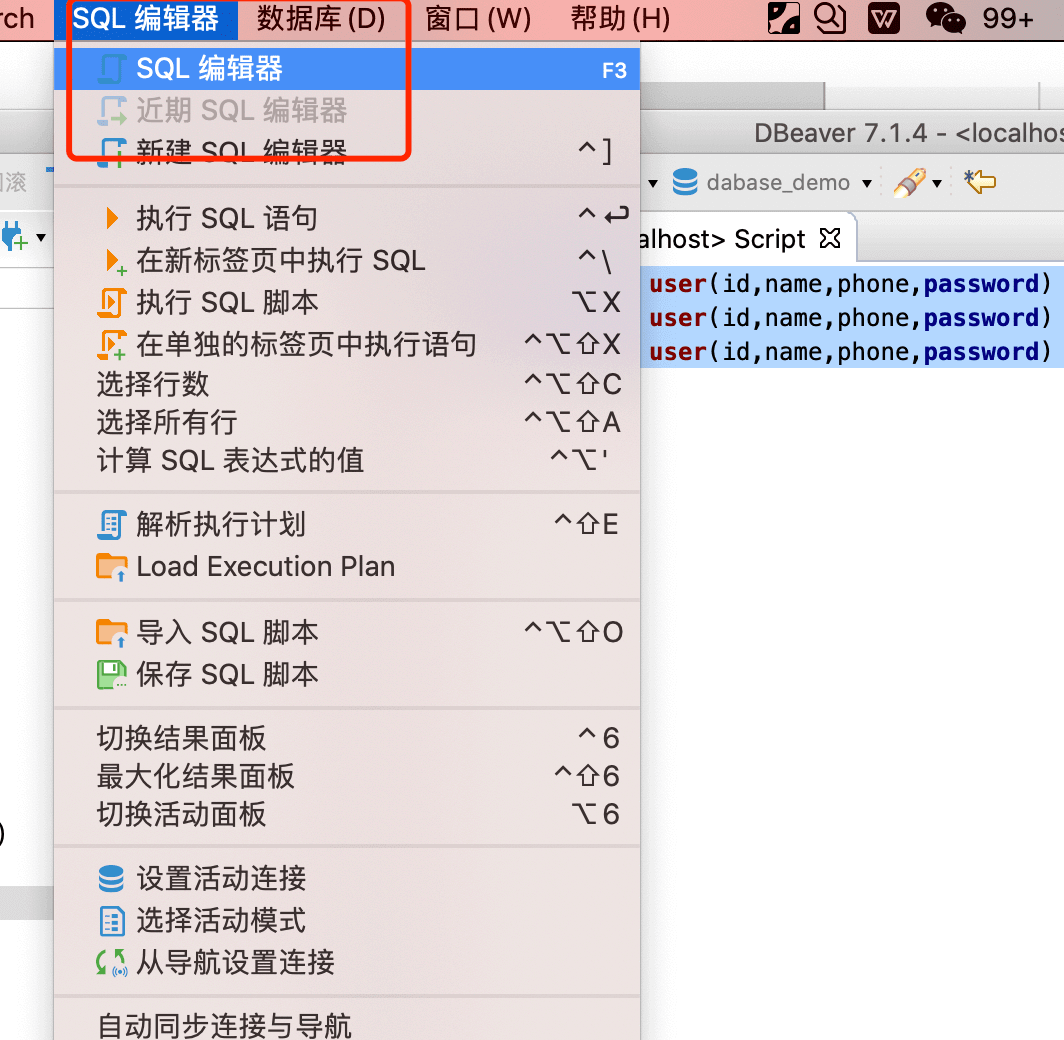Click the display contrast icon in menu bar
Image resolution: width=1064 pixels, height=1040 pixels.
(784, 18)
